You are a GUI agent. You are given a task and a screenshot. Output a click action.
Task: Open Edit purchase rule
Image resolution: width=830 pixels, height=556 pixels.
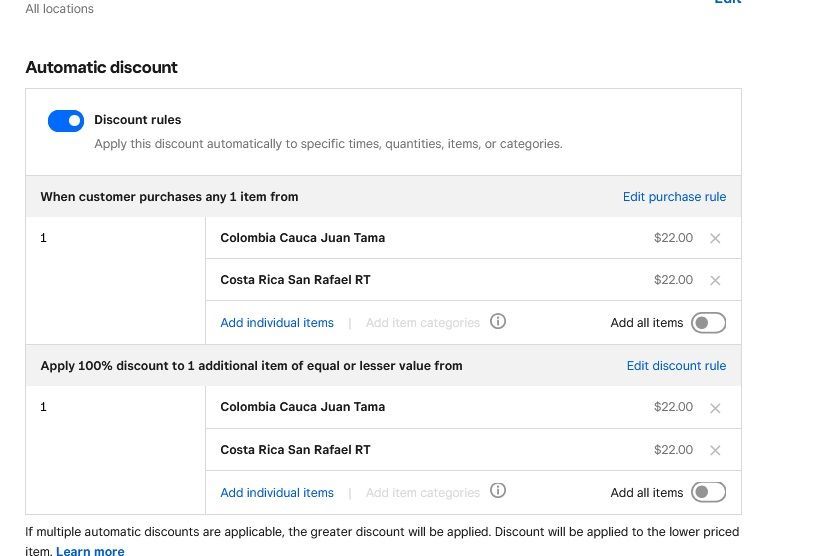[674, 197]
